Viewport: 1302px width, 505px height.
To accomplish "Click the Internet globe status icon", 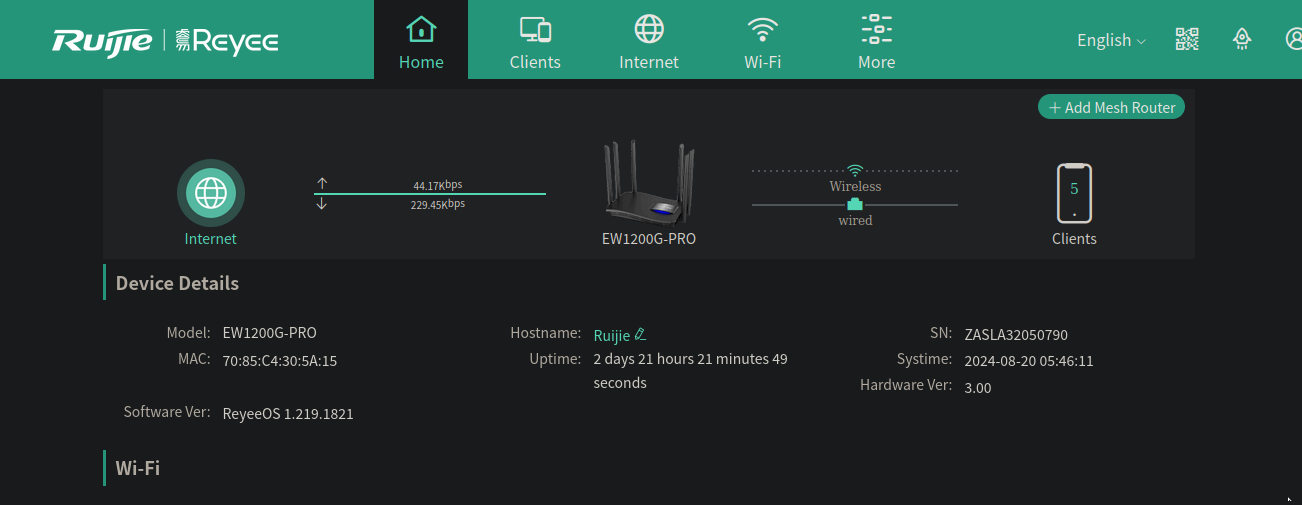I will point(211,192).
